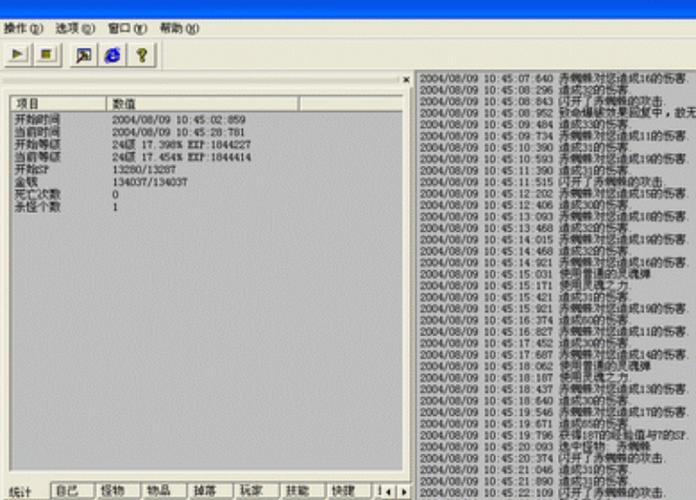Image resolution: width=696 pixels, height=500 pixels.
Task: Open the 帮助 menu
Action: pyautogui.click(x=179, y=28)
